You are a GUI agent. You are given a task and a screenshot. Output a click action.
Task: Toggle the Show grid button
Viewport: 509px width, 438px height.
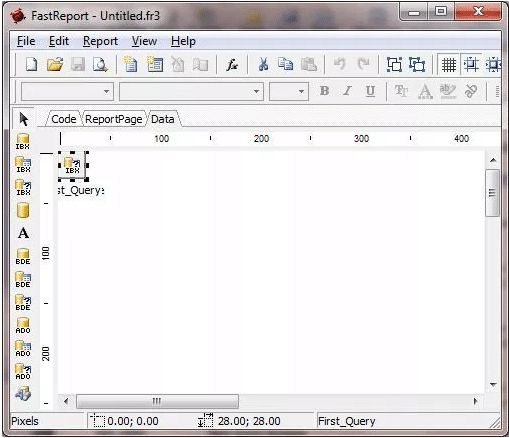coord(449,65)
